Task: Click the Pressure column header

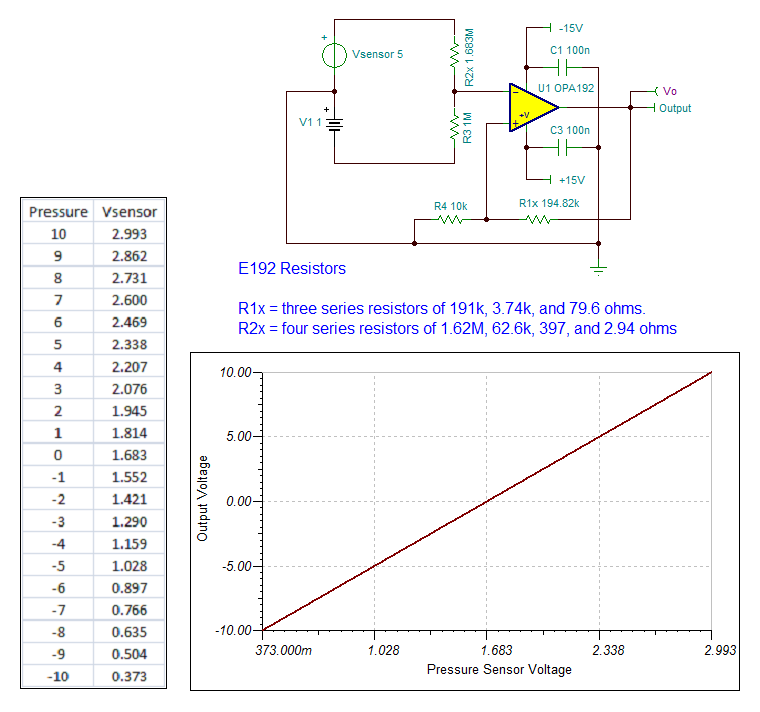Action: tap(58, 212)
